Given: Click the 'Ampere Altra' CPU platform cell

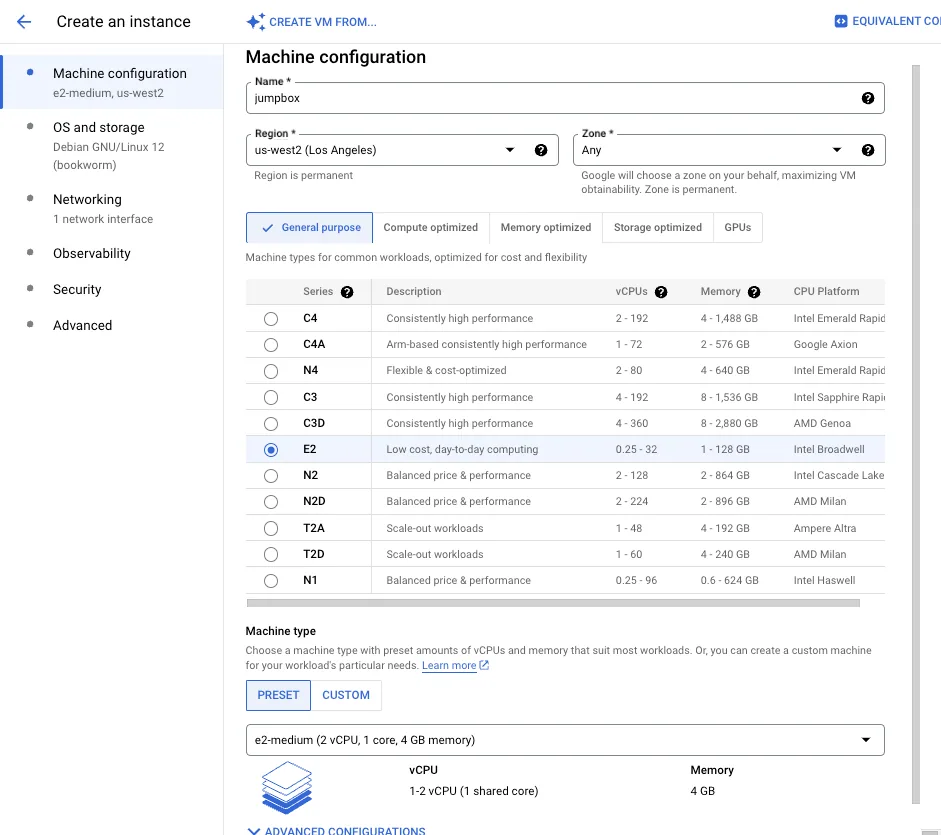Looking at the screenshot, I should [825, 528].
